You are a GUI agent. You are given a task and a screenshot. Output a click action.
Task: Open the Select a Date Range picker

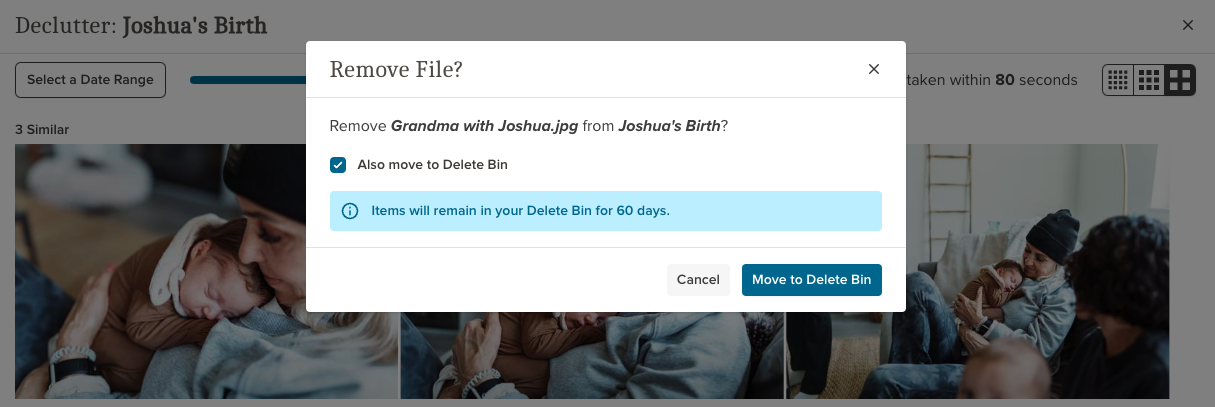point(90,80)
